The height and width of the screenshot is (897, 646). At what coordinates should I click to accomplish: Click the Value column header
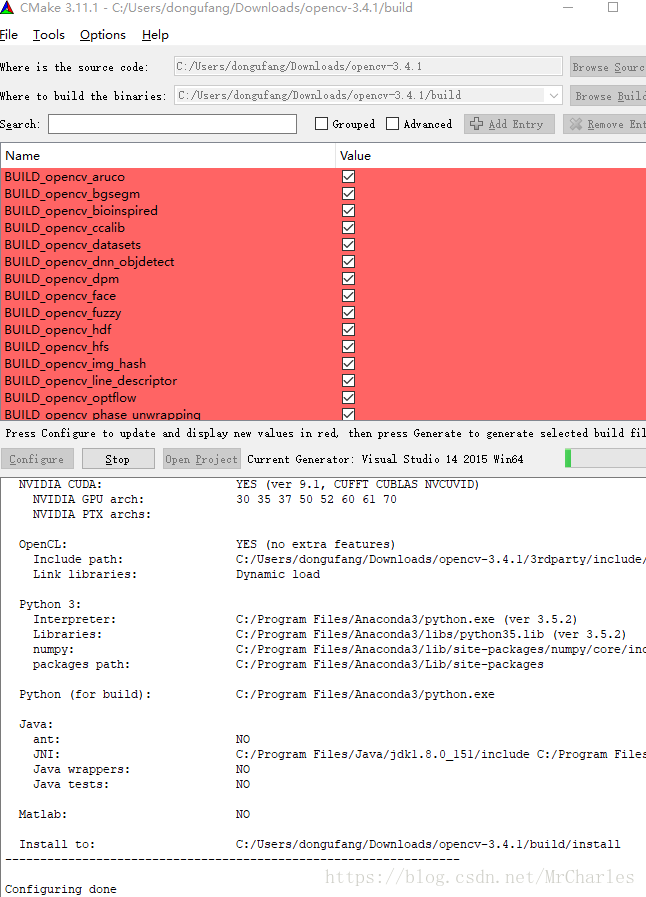click(x=491, y=156)
